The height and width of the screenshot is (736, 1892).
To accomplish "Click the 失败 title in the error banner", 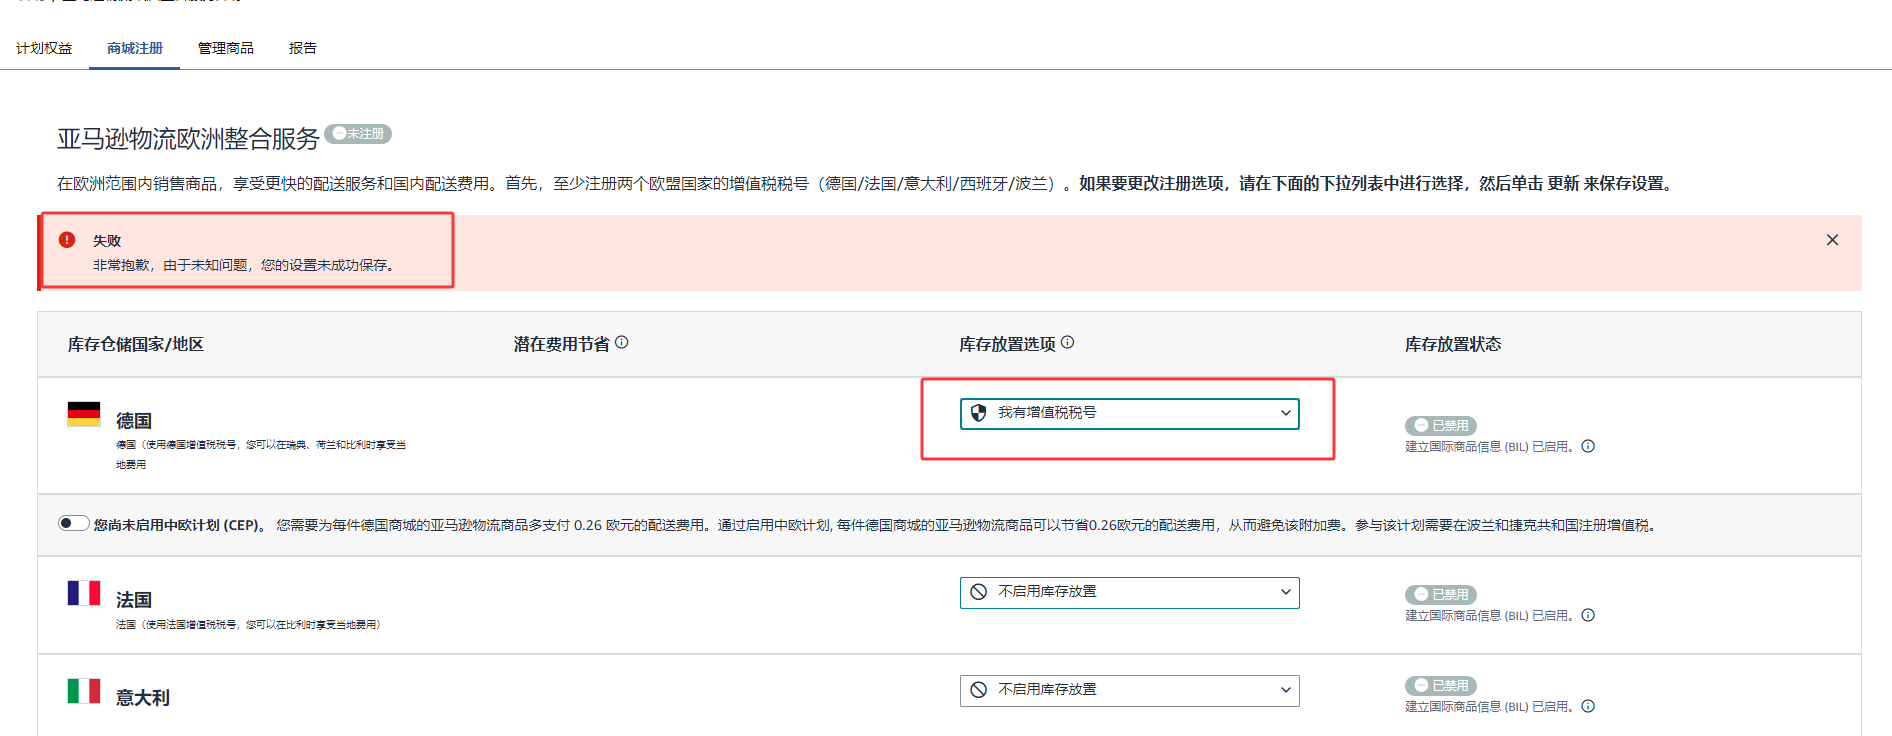I will pyautogui.click(x=107, y=241).
